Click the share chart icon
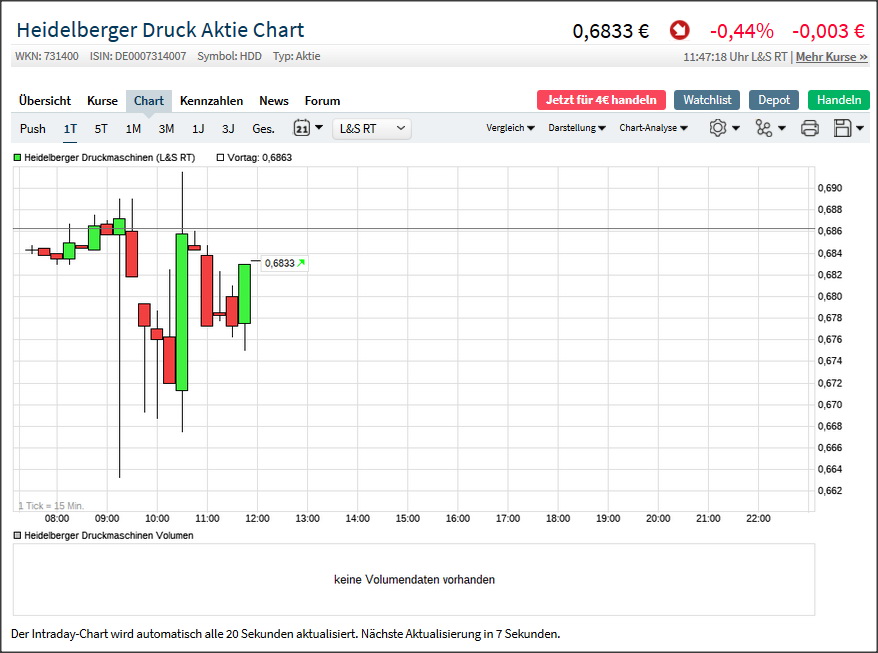This screenshot has width=878, height=653. (x=764, y=128)
